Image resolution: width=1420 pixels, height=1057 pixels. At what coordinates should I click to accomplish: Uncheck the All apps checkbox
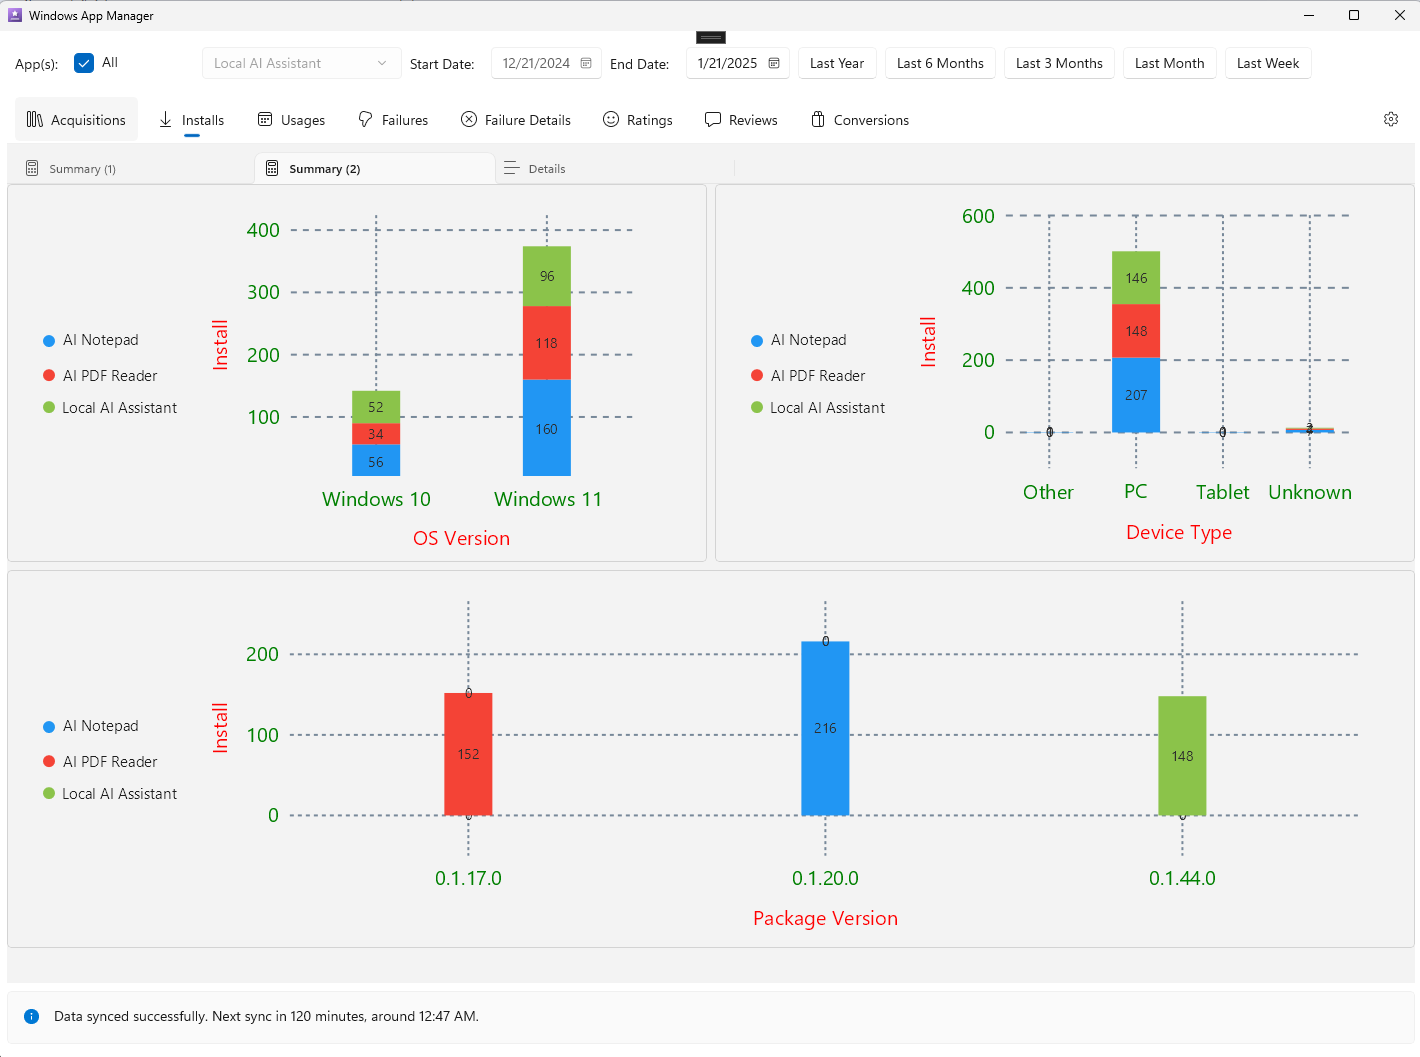click(84, 63)
